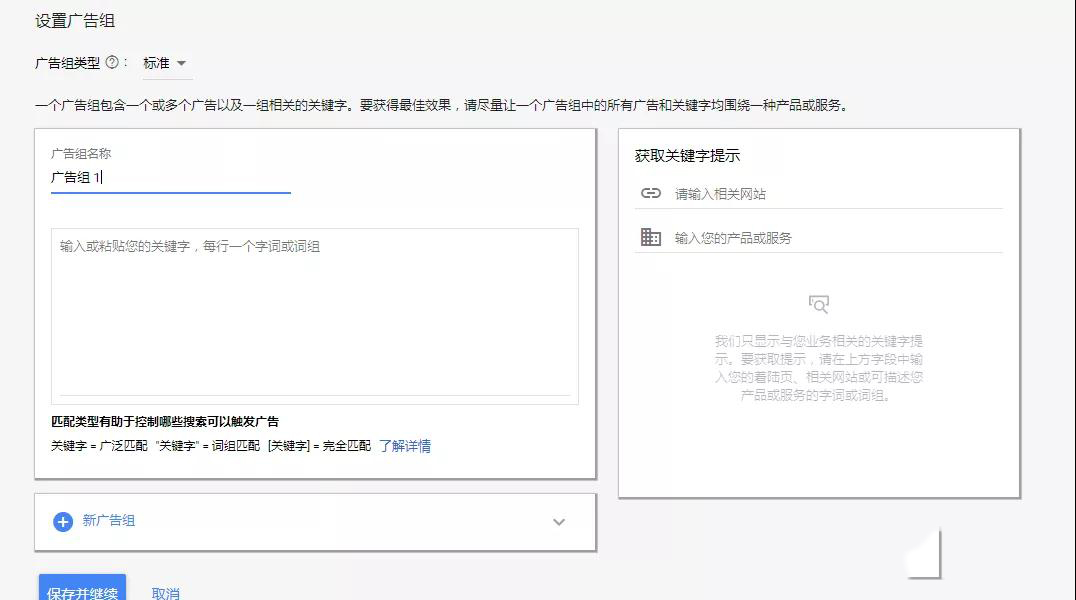Click 取消 to cancel the setup

click(166, 591)
